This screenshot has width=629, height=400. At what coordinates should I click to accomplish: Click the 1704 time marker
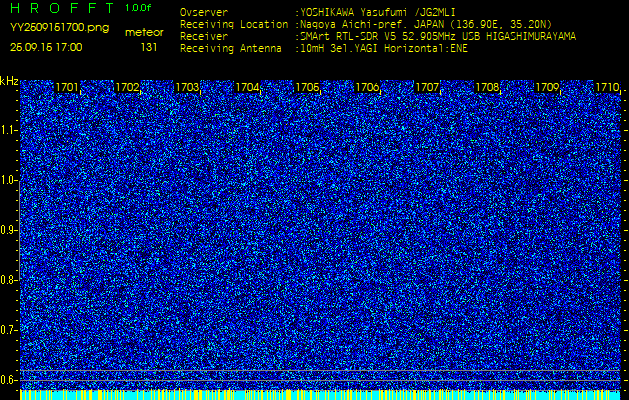point(247,87)
